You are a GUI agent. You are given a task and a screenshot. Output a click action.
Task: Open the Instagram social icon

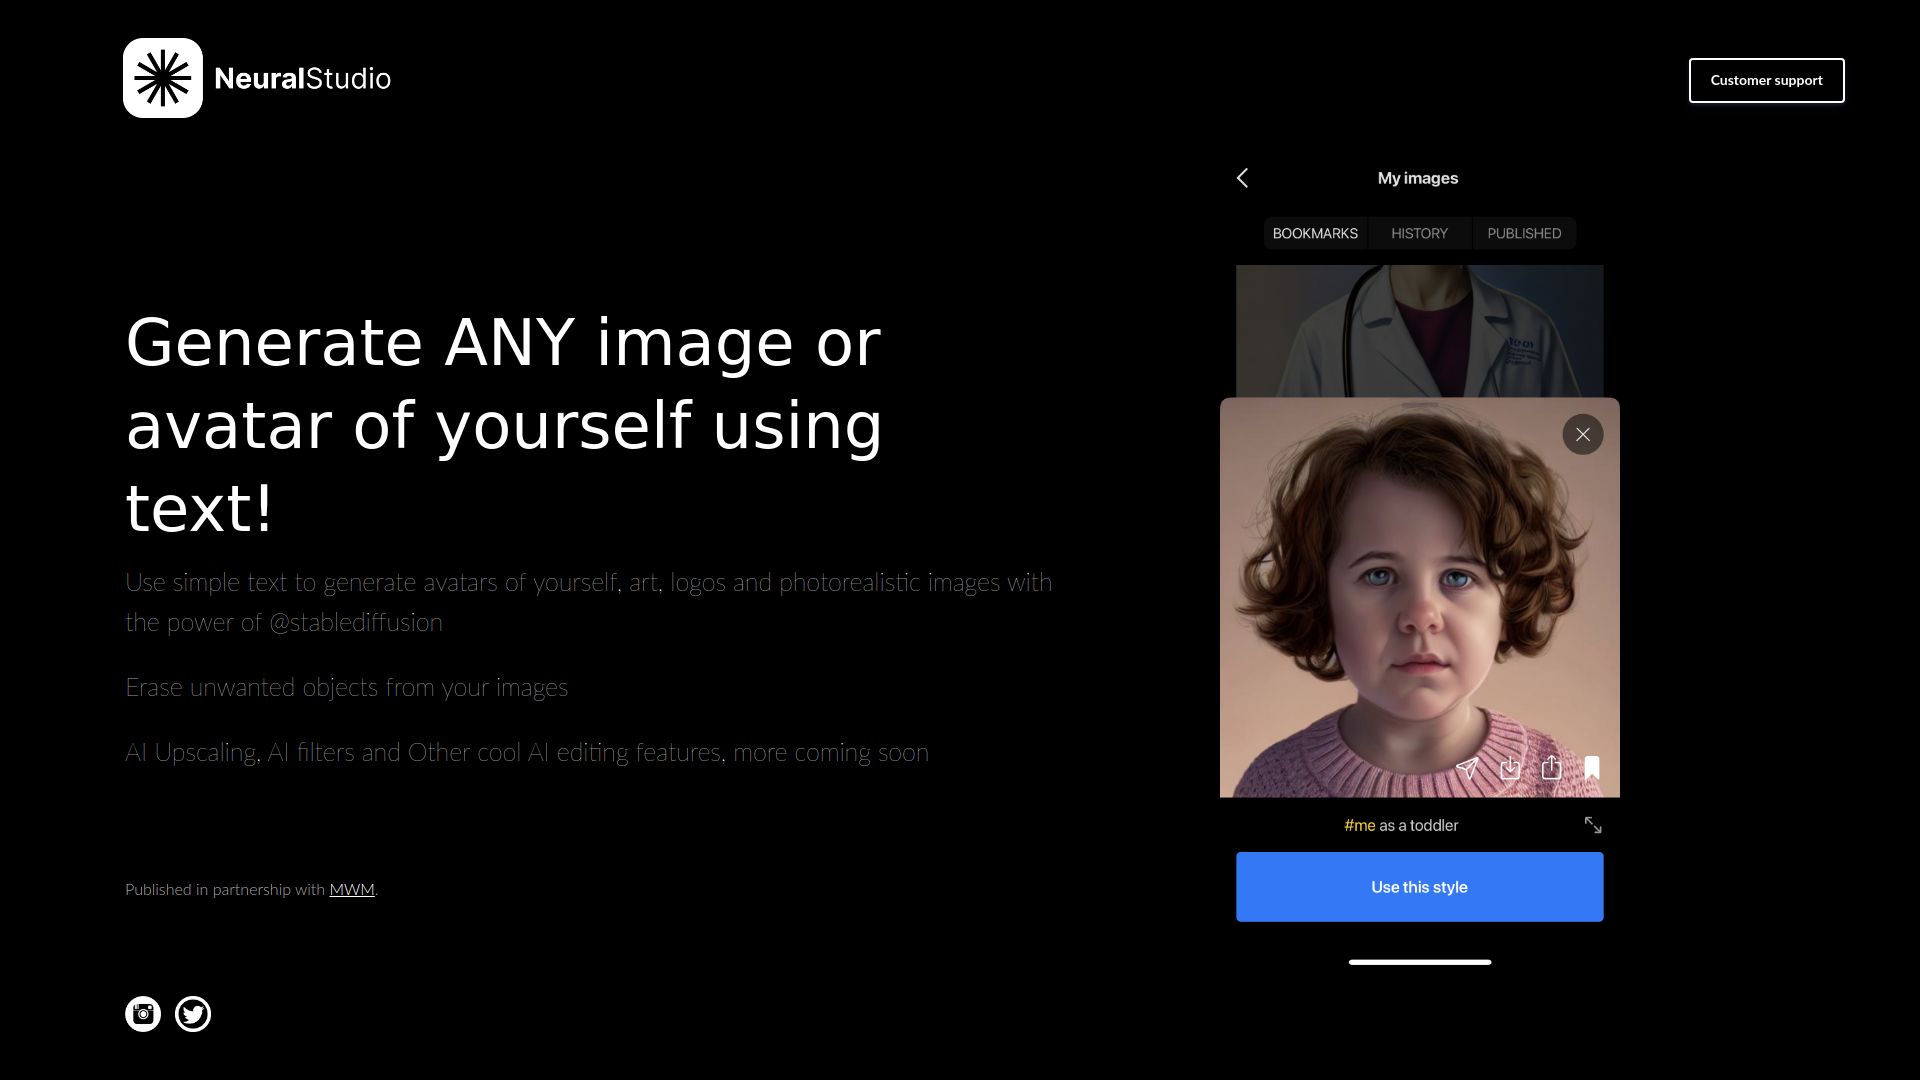pyautogui.click(x=143, y=1014)
